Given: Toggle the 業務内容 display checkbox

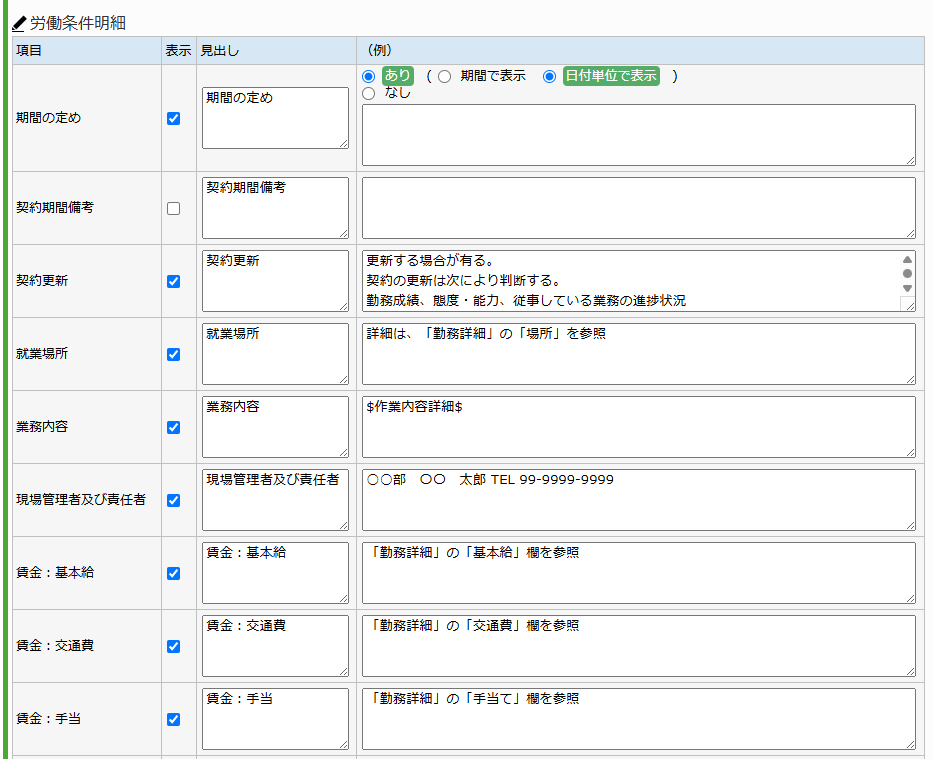Looking at the screenshot, I should pos(174,428).
